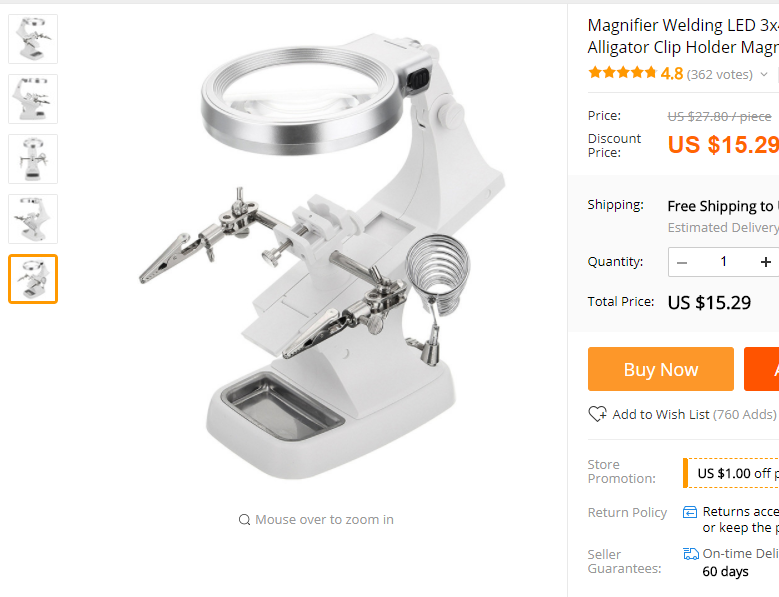779x597 pixels.
Task: Click the orange Add to Cart button
Action: 762,369
